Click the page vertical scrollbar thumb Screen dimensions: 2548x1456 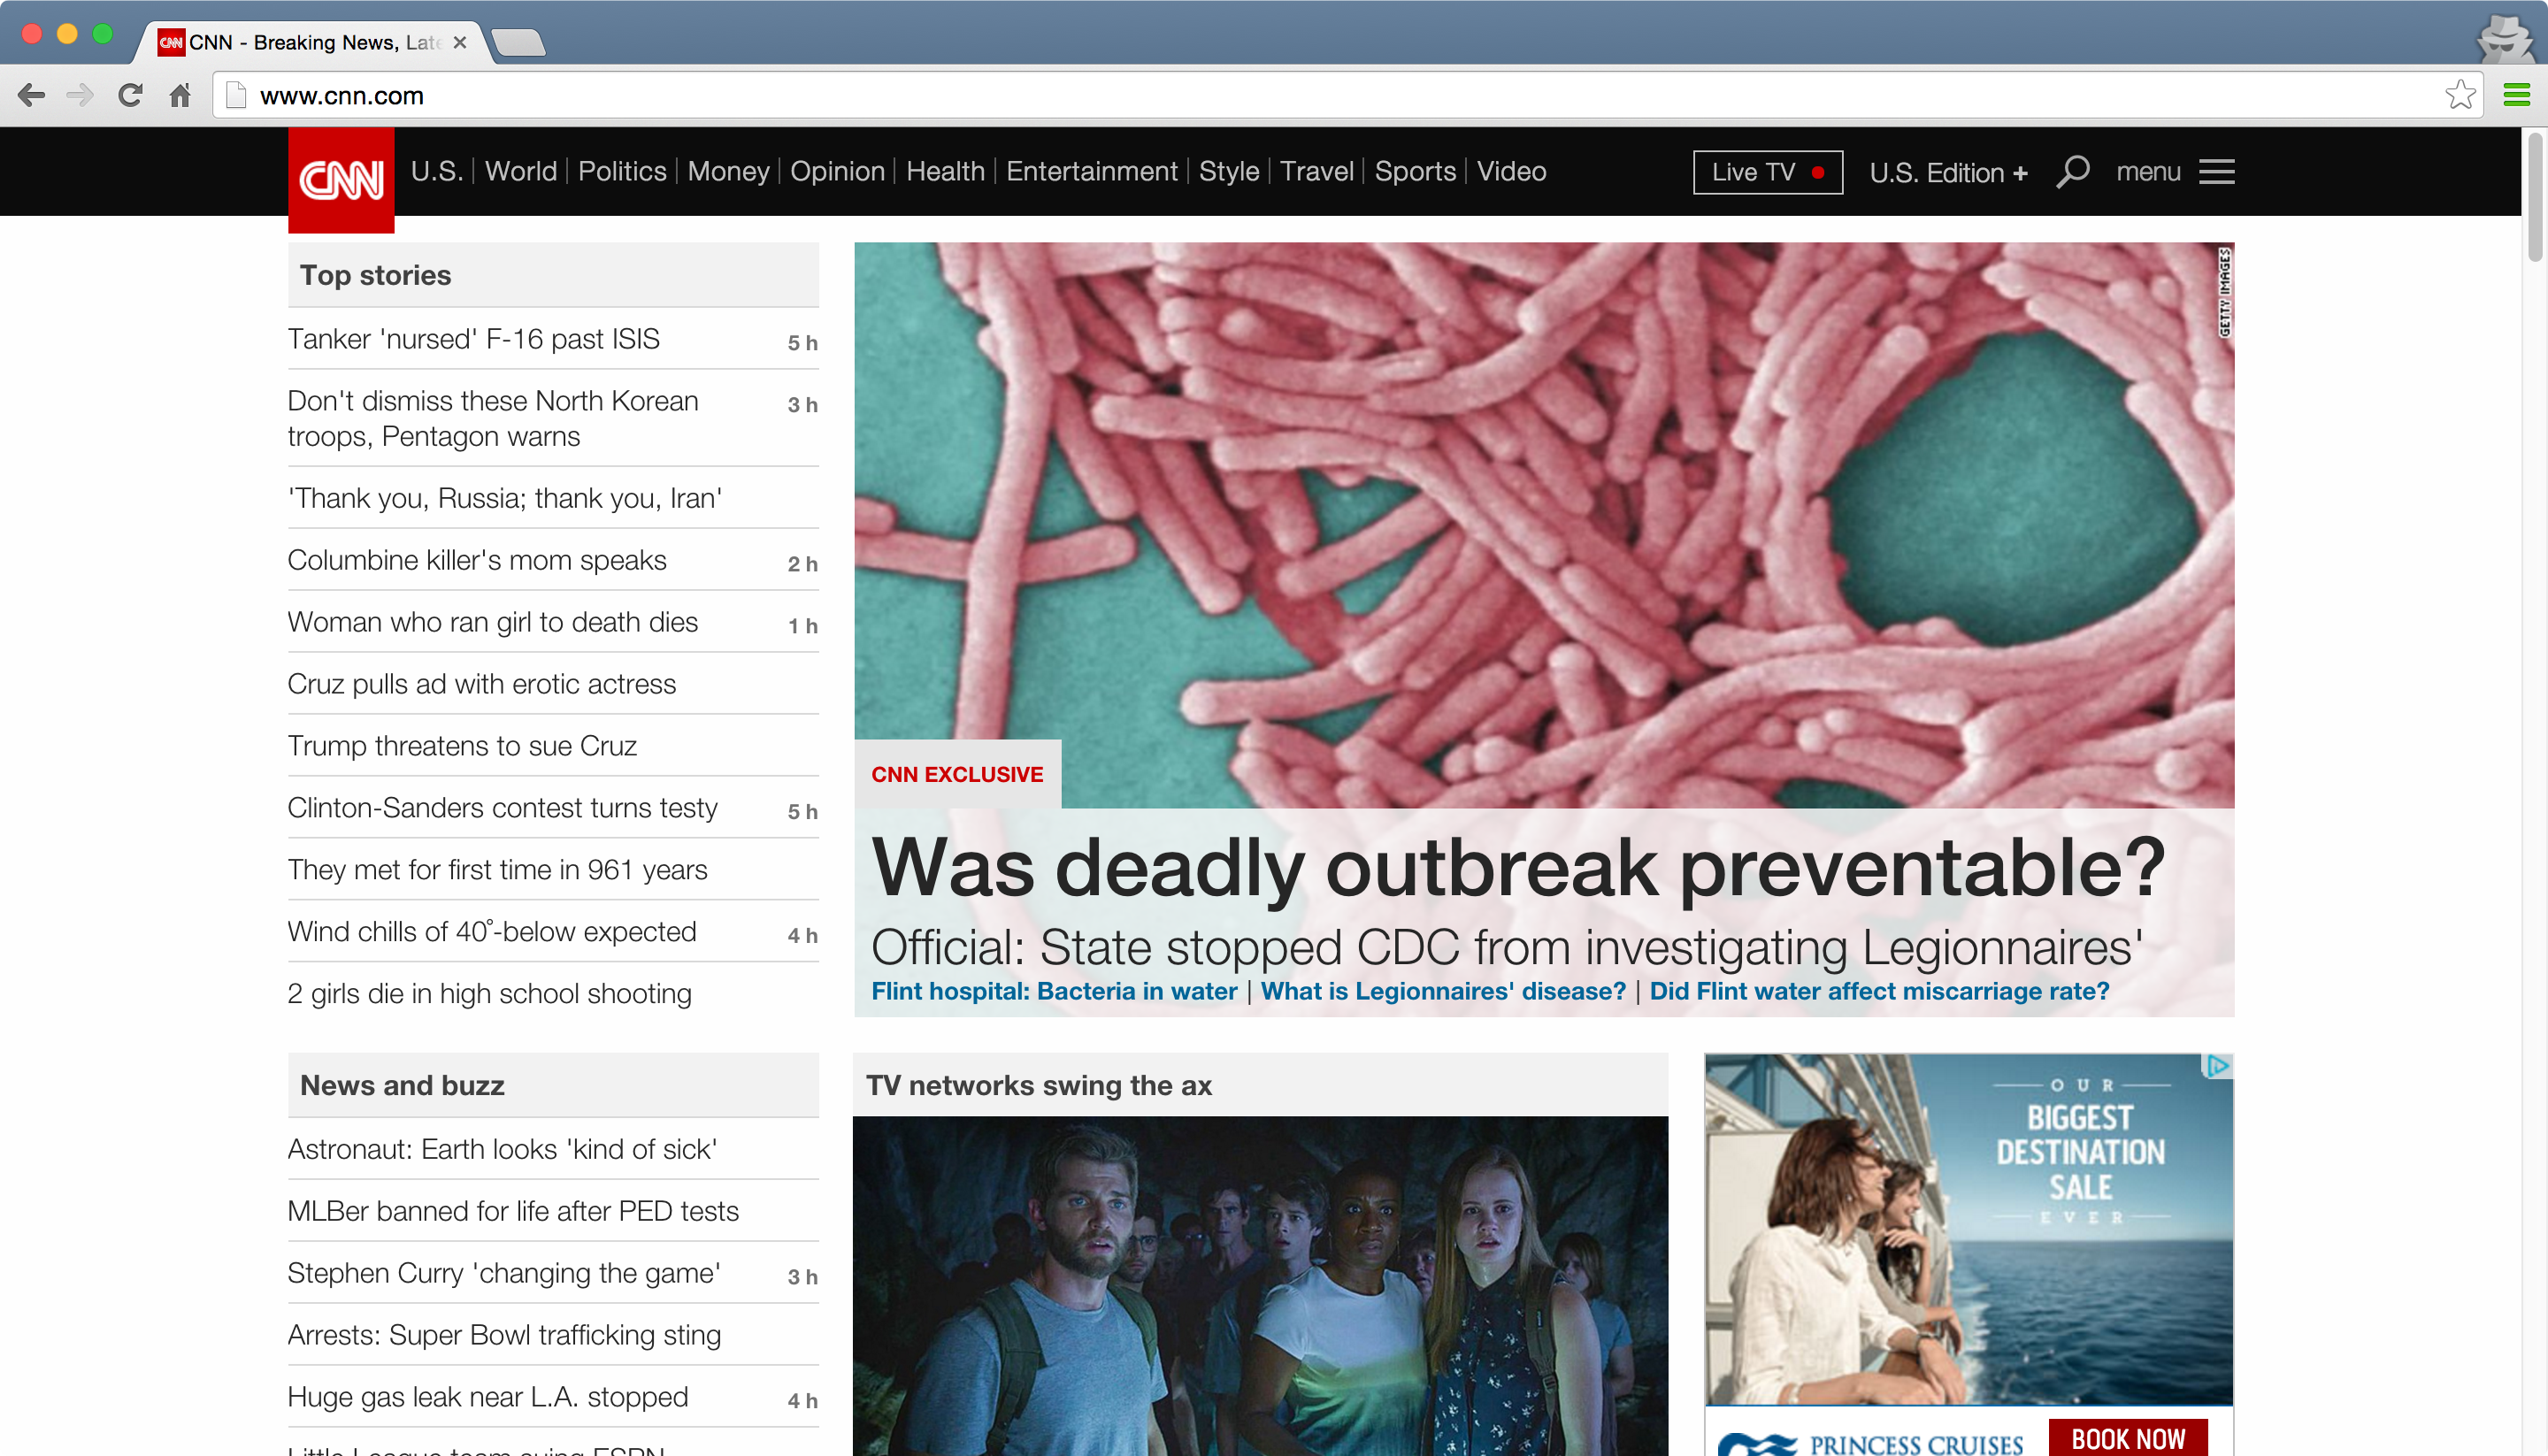(2534, 198)
